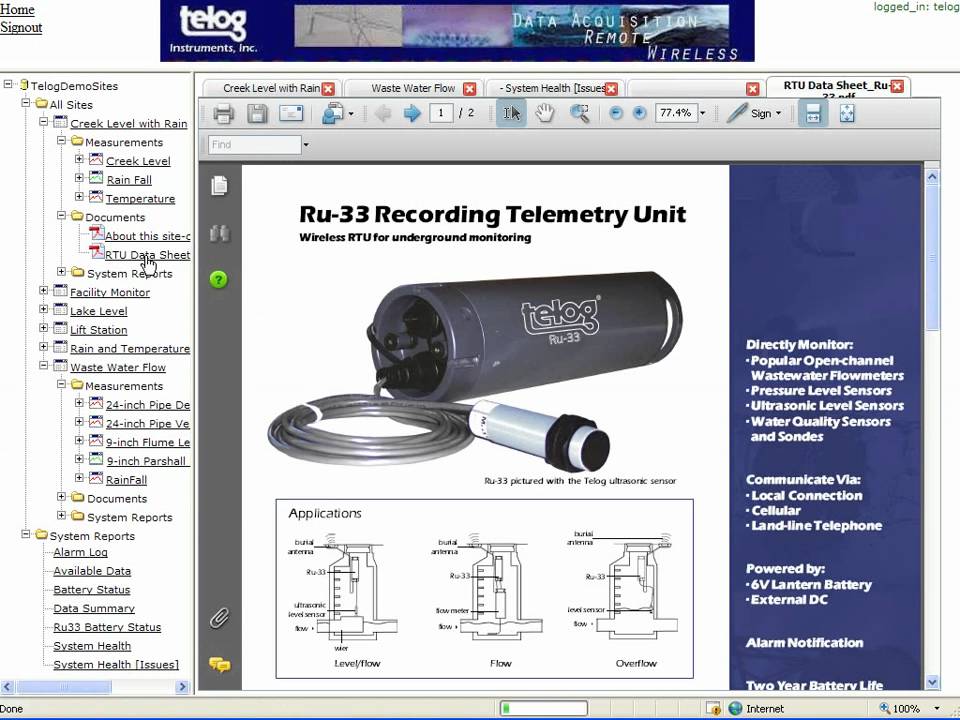Activate the Hand pan tool
This screenshot has width=960, height=720.
point(545,113)
